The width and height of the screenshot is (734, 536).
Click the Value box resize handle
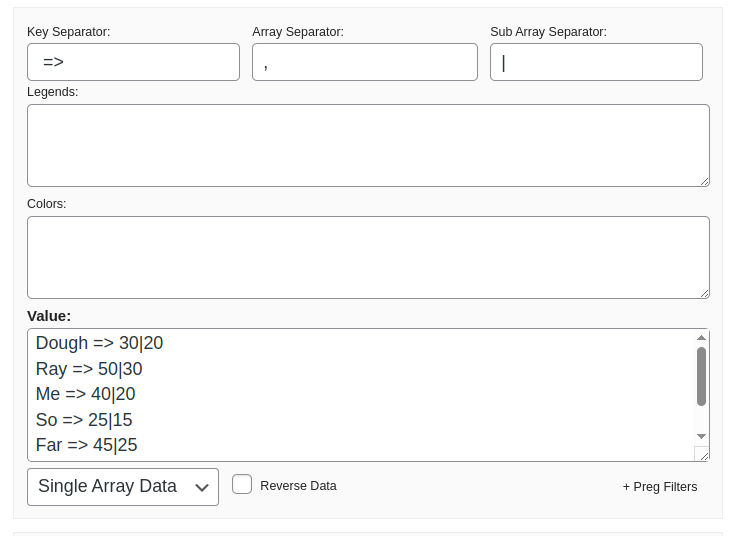pos(704,455)
